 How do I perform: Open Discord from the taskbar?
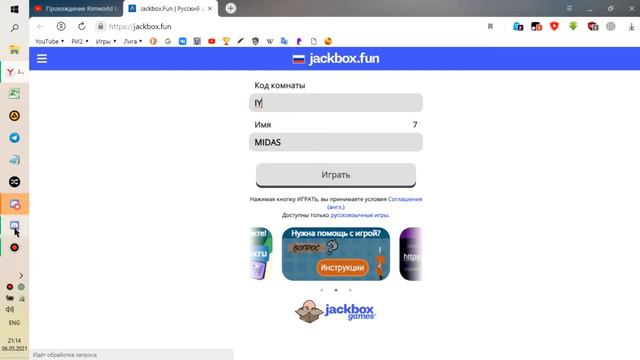[14, 225]
